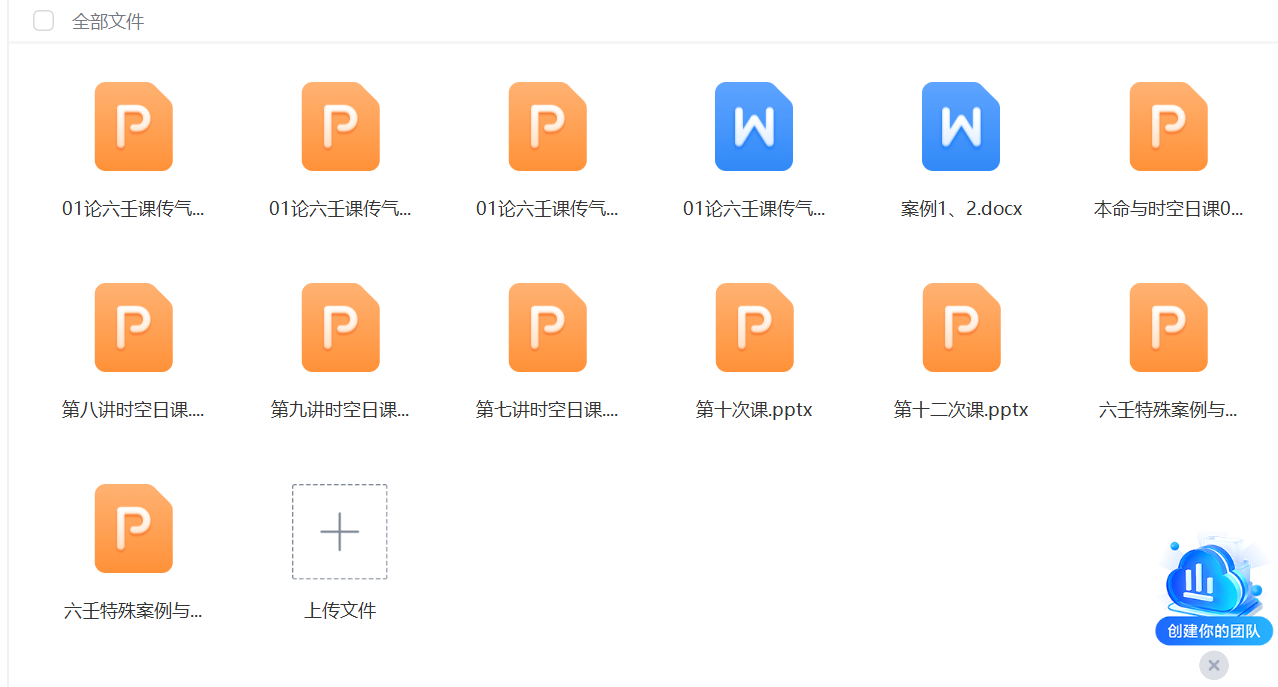
Task: Select the 第九讲时空日课 presentation icon
Action: pos(340,328)
